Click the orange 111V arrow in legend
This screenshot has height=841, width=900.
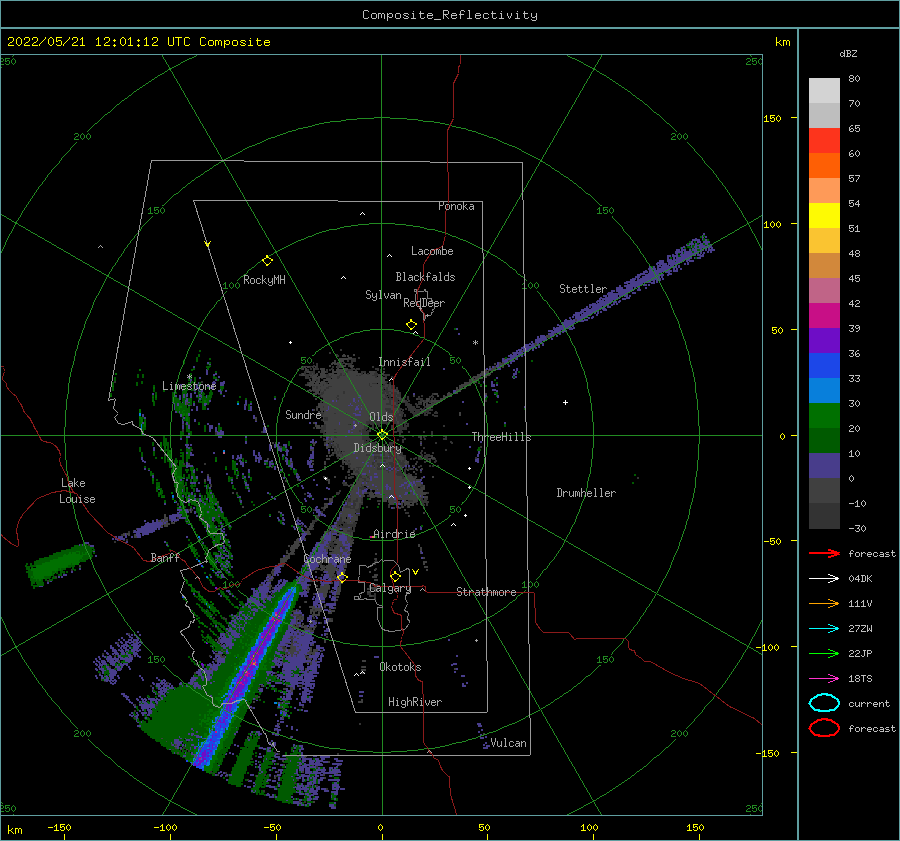(824, 603)
